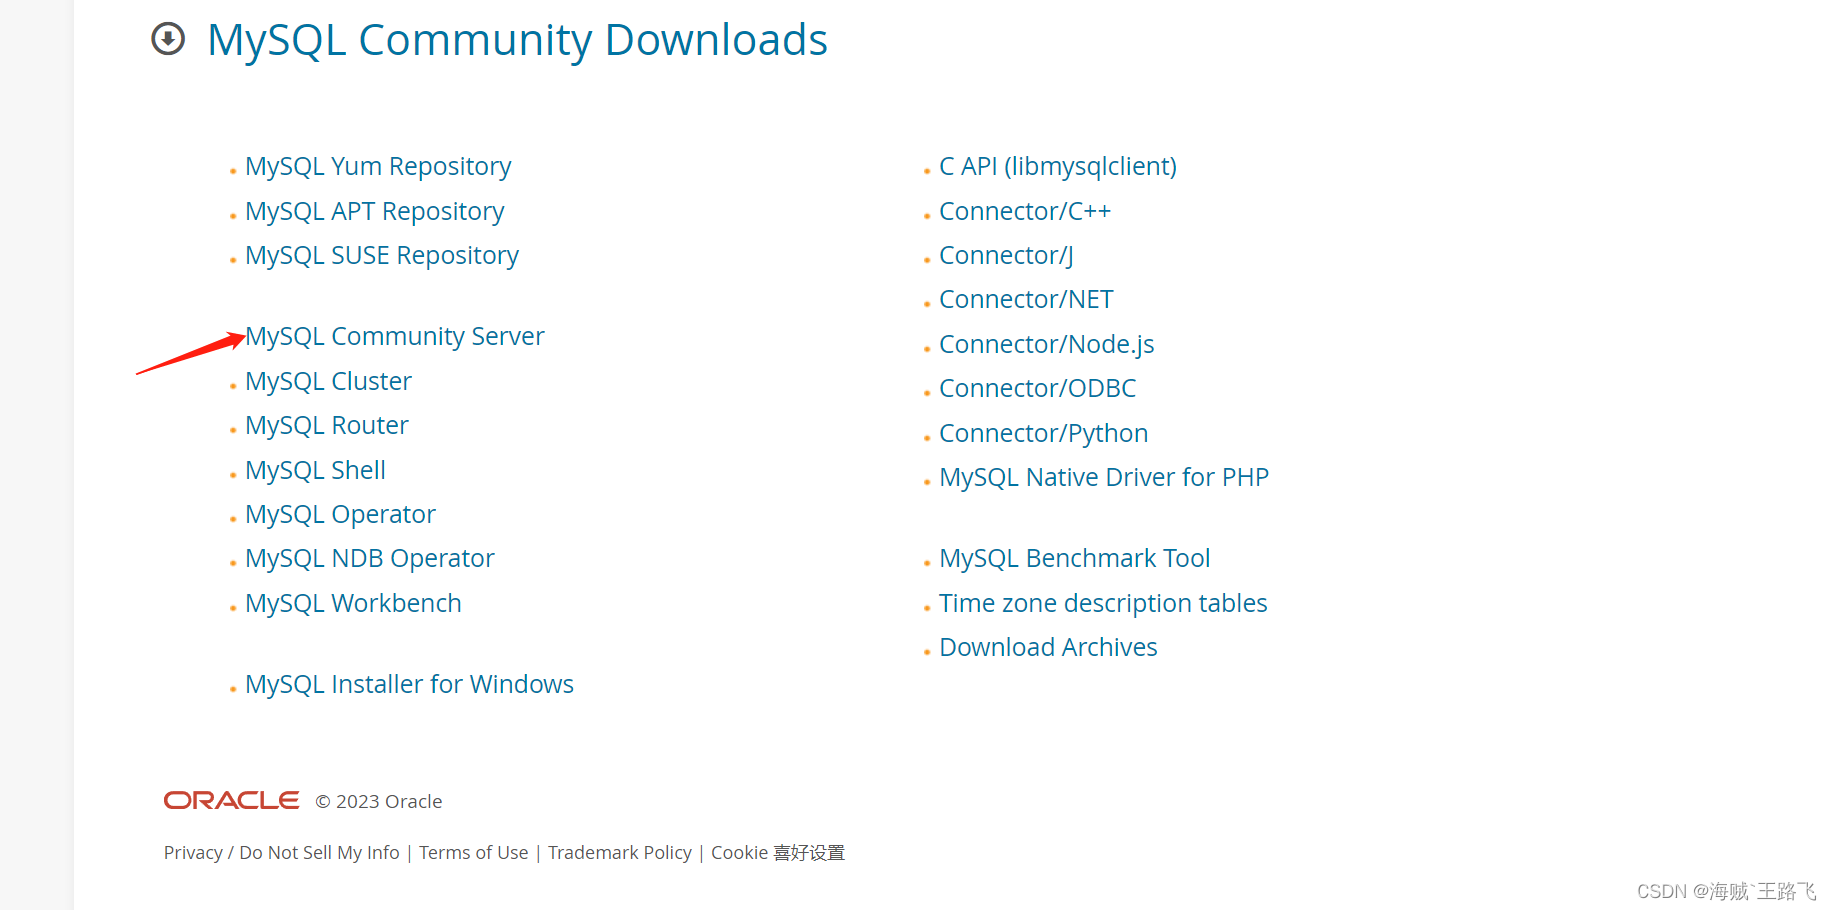1832x910 pixels.
Task: Open Trademark Policy footer link
Action: click(620, 853)
